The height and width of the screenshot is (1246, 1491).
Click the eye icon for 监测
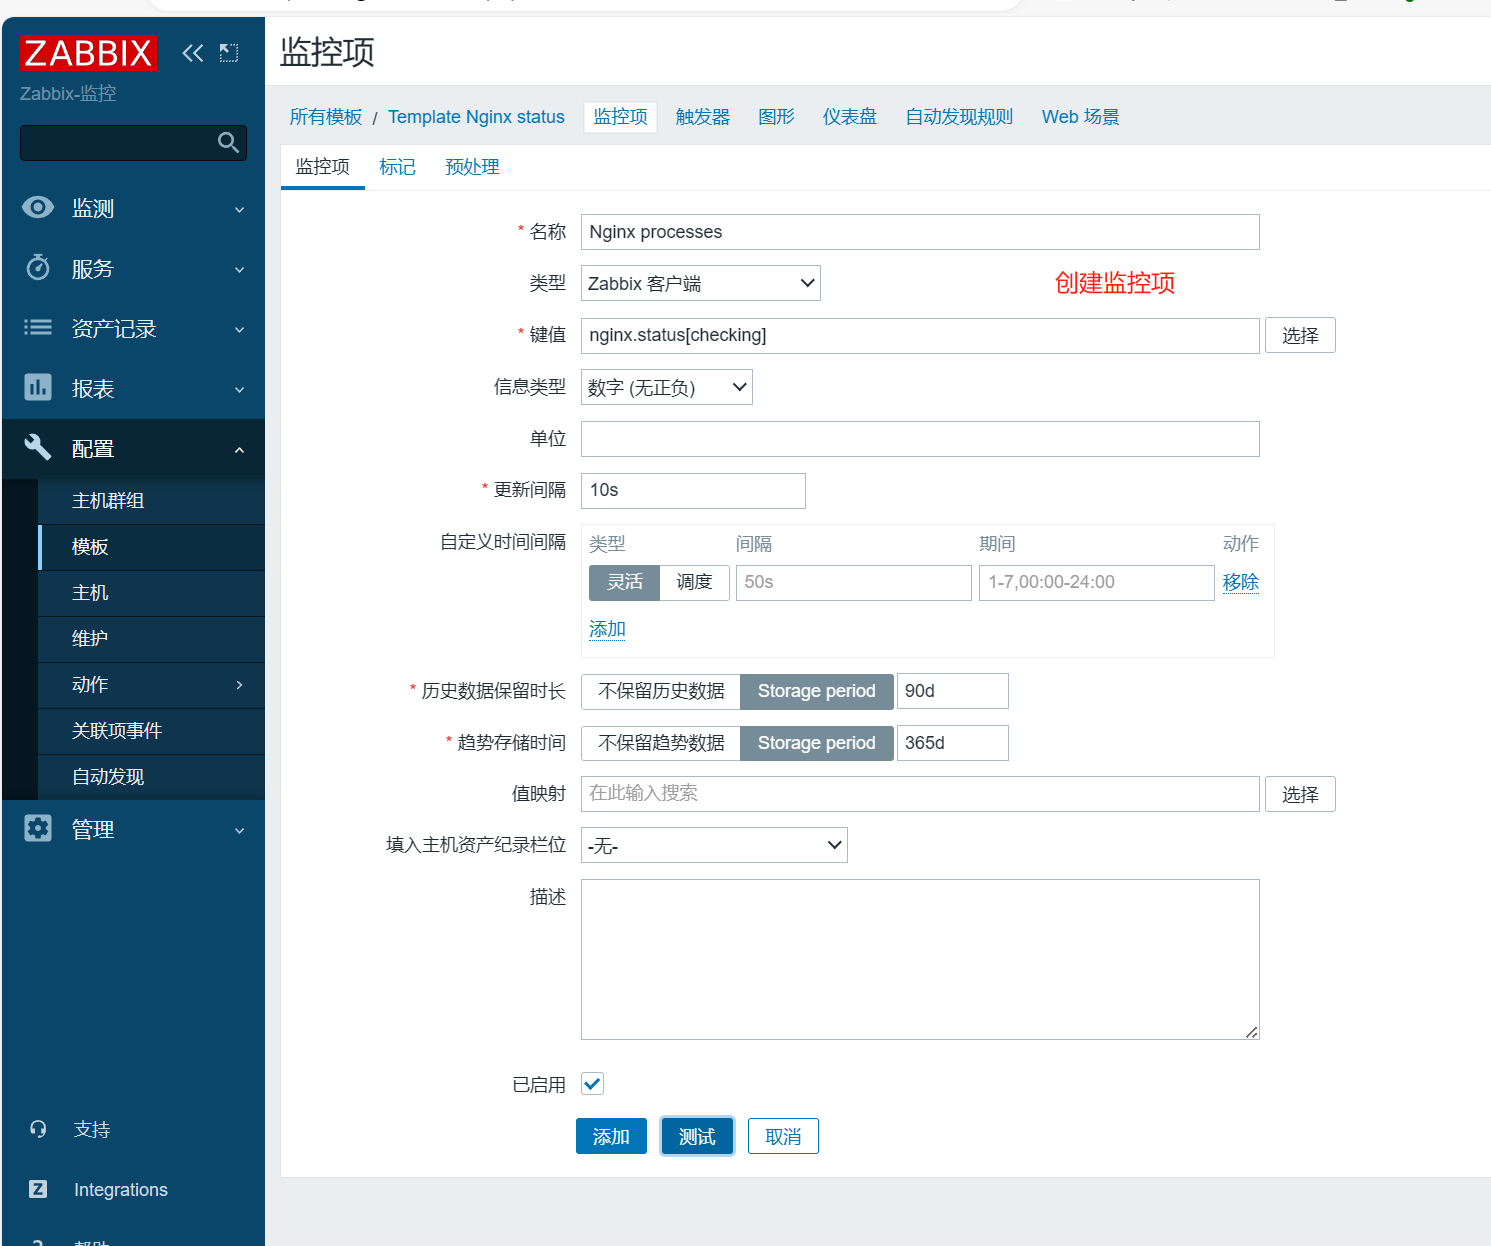38,207
